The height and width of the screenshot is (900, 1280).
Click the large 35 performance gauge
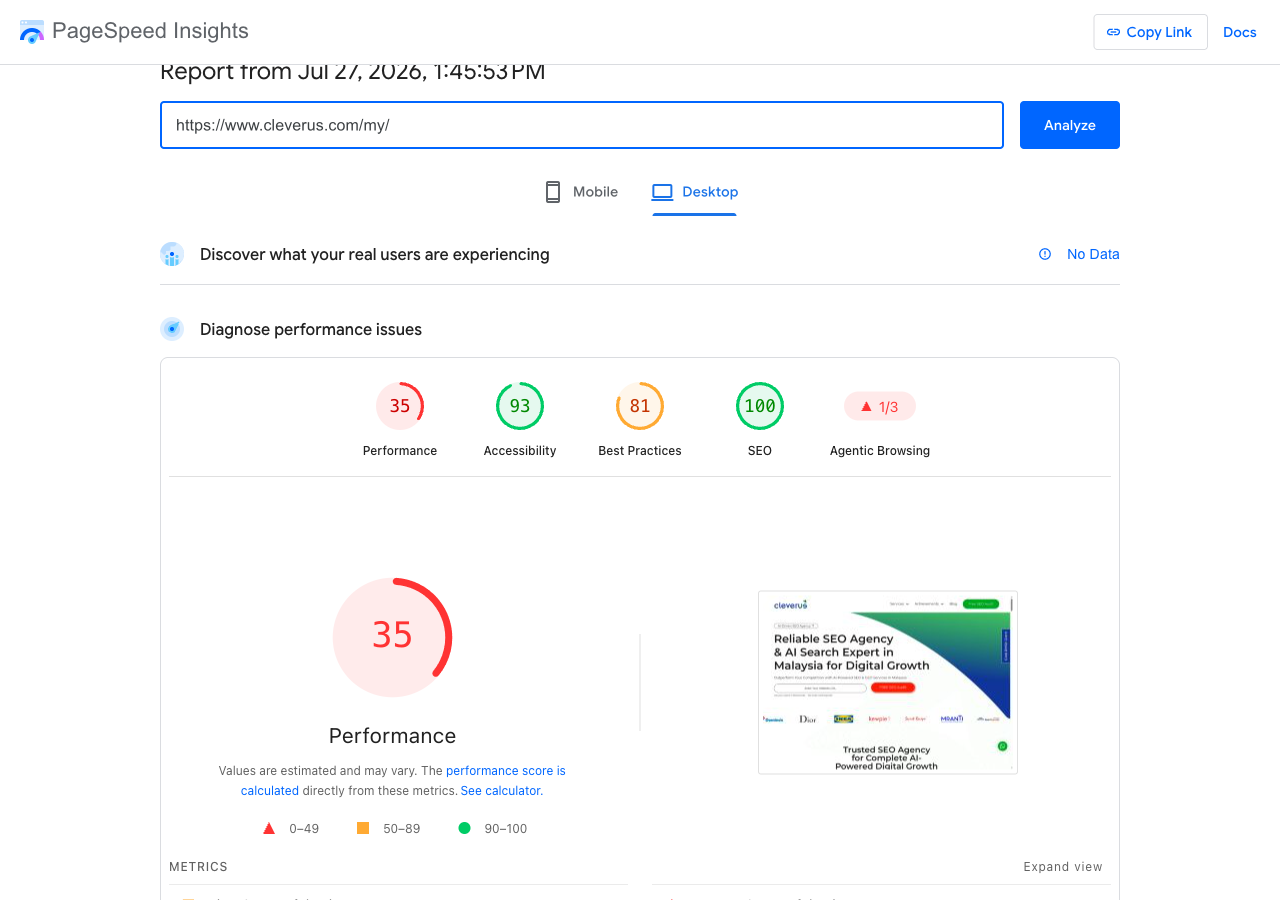point(392,637)
